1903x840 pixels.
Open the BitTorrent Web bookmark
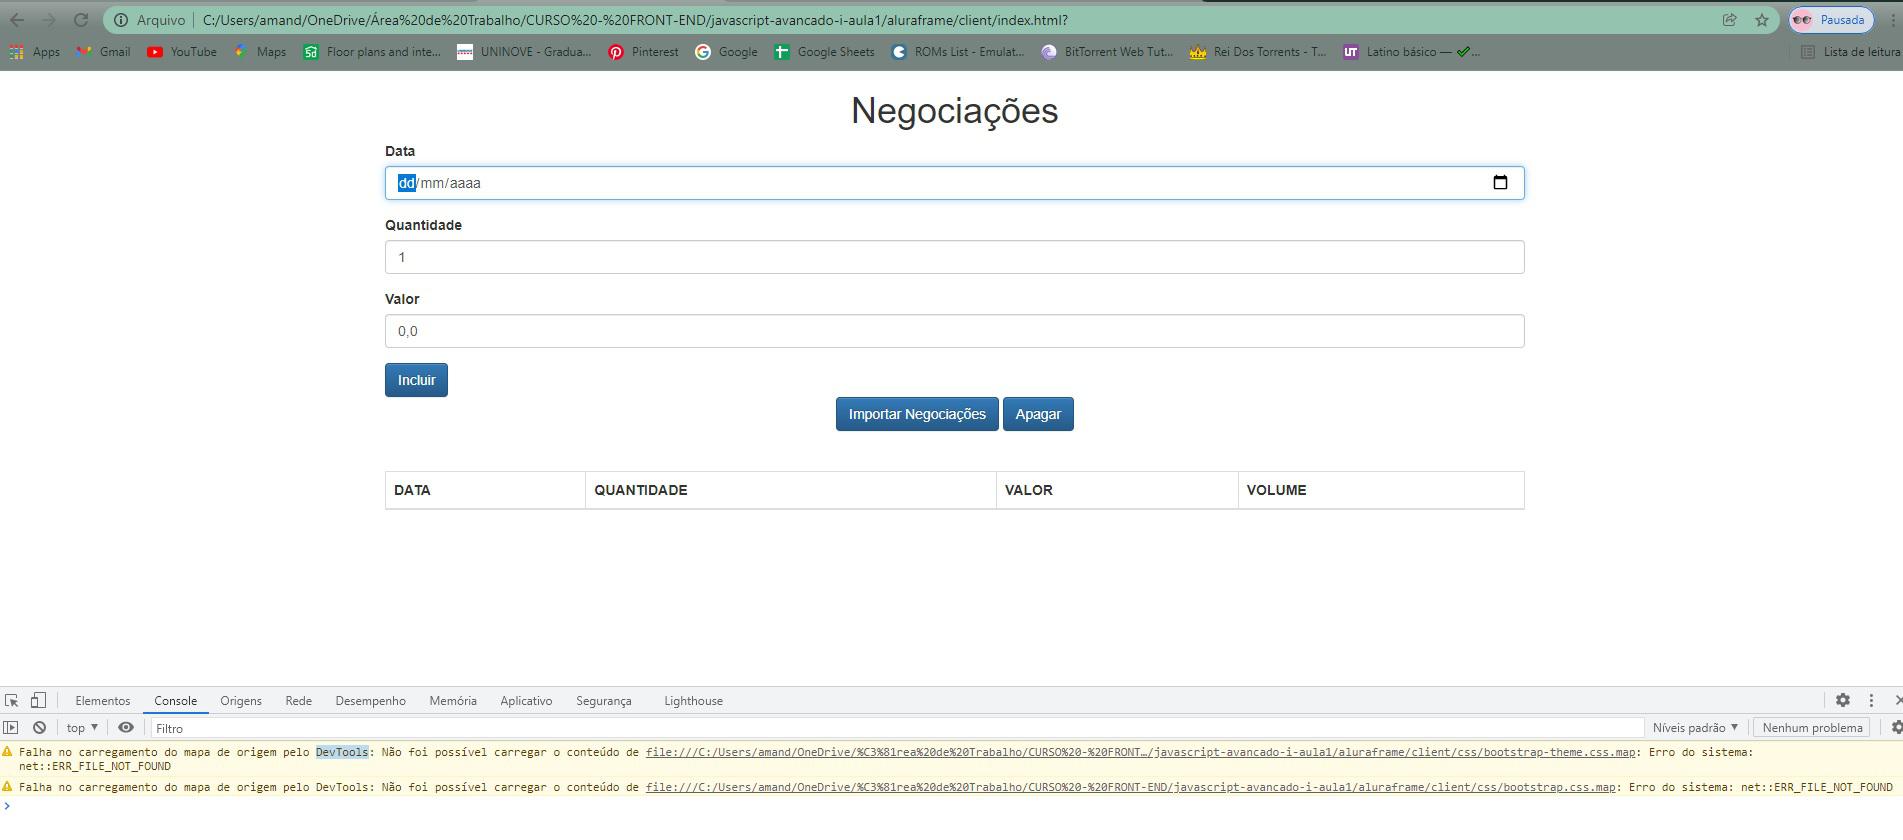coord(1107,52)
